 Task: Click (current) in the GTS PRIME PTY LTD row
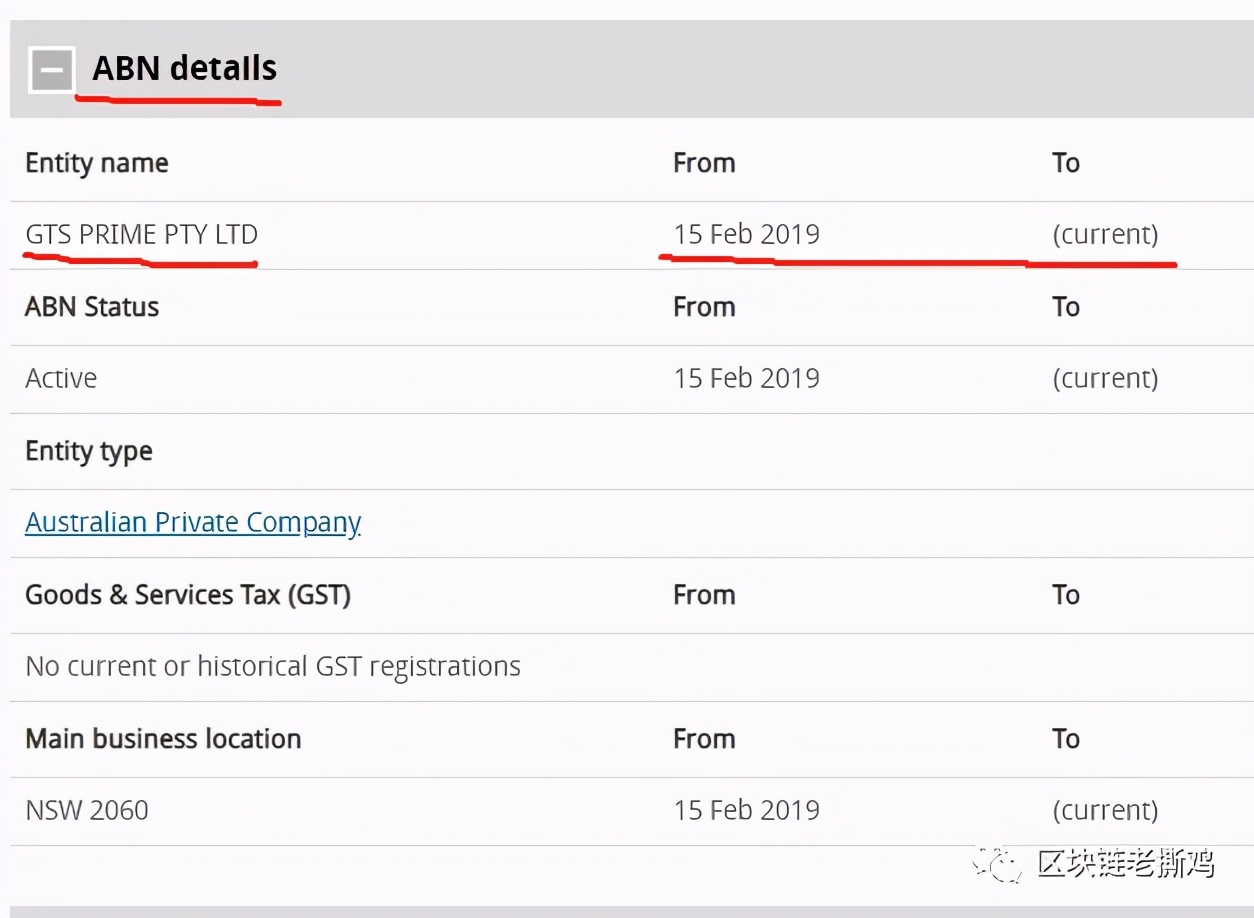coord(1105,235)
